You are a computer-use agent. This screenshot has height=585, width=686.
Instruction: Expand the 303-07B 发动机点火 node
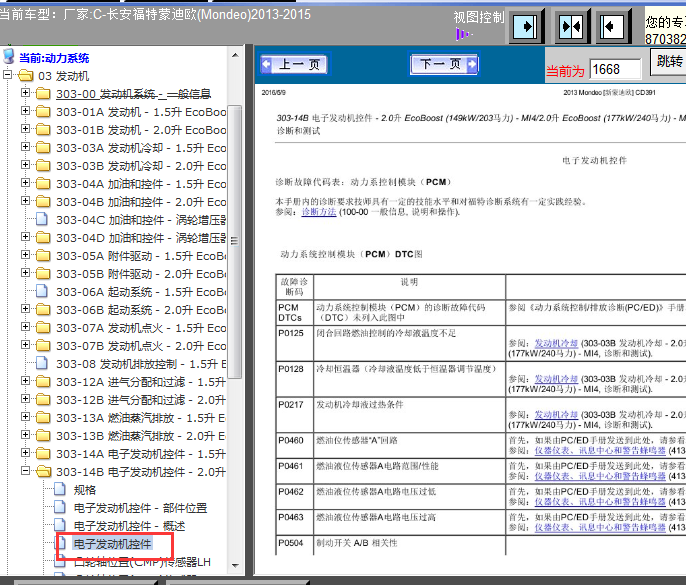click(x=25, y=344)
